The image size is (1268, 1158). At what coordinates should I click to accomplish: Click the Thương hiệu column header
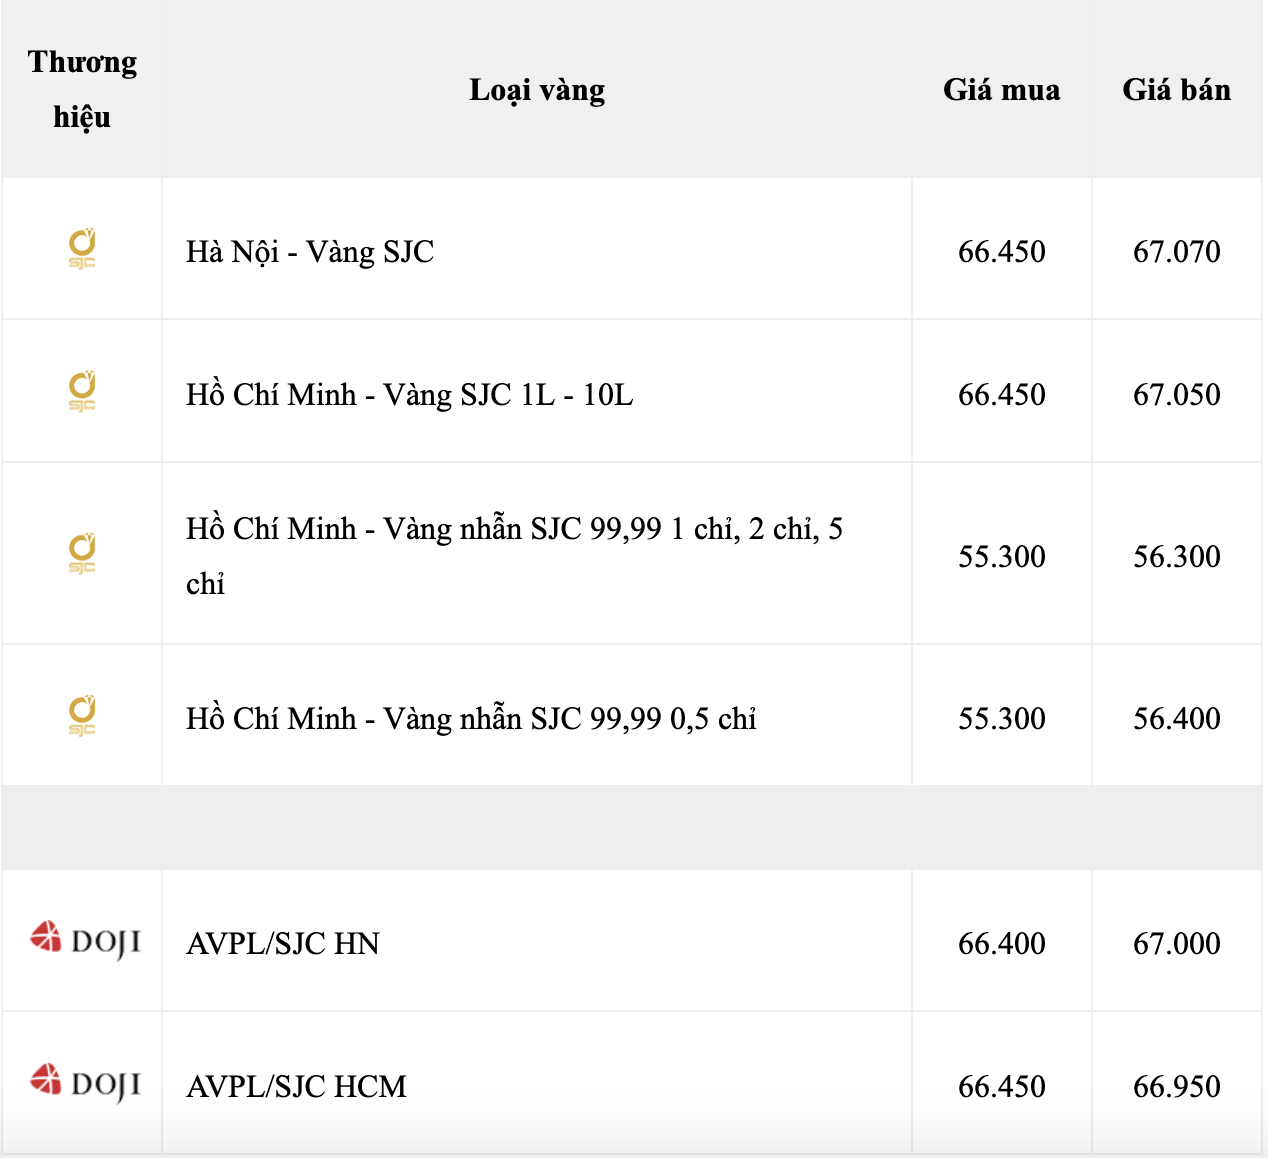coord(82,89)
